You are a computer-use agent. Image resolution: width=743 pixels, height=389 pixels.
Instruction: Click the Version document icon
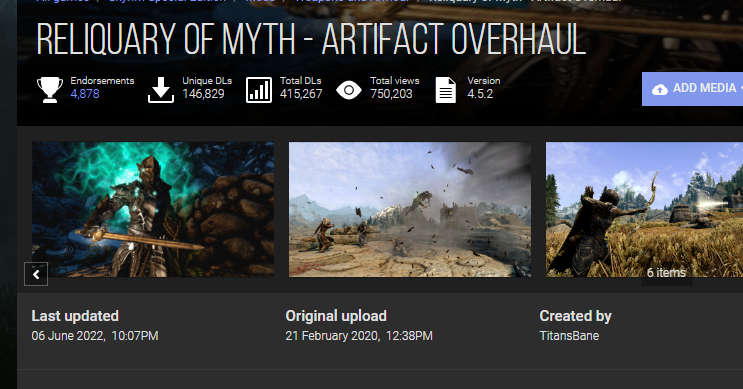pos(446,90)
